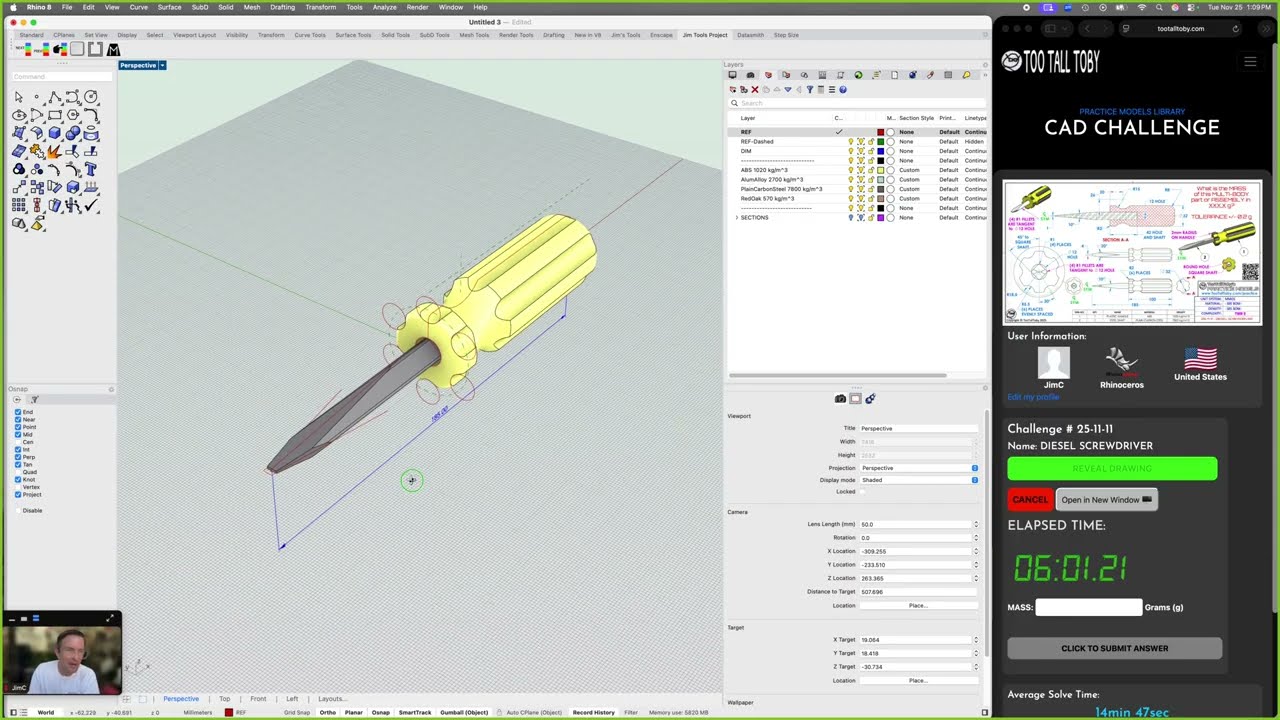
Task: Switch to the green Materials panel tab icon
Action: [x=859, y=75]
